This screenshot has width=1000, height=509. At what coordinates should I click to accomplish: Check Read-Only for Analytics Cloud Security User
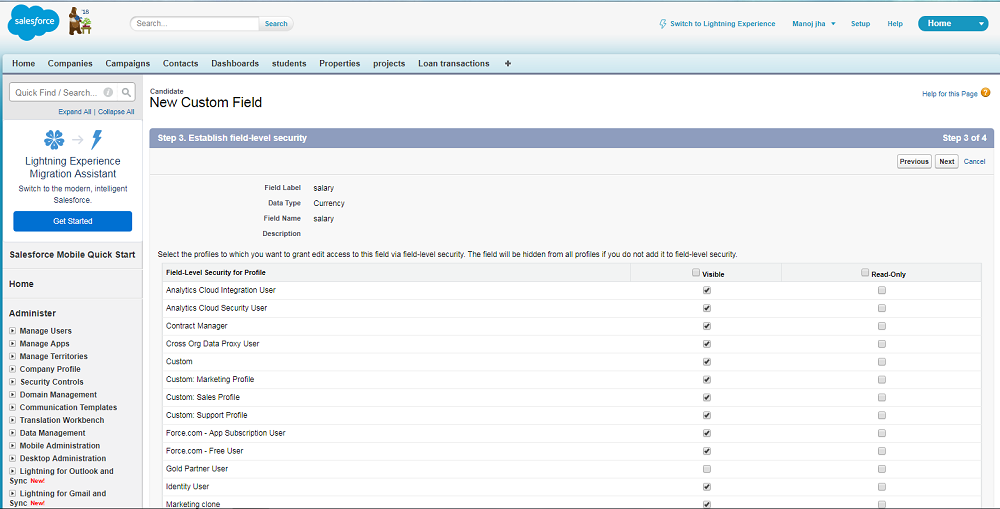coord(881,308)
